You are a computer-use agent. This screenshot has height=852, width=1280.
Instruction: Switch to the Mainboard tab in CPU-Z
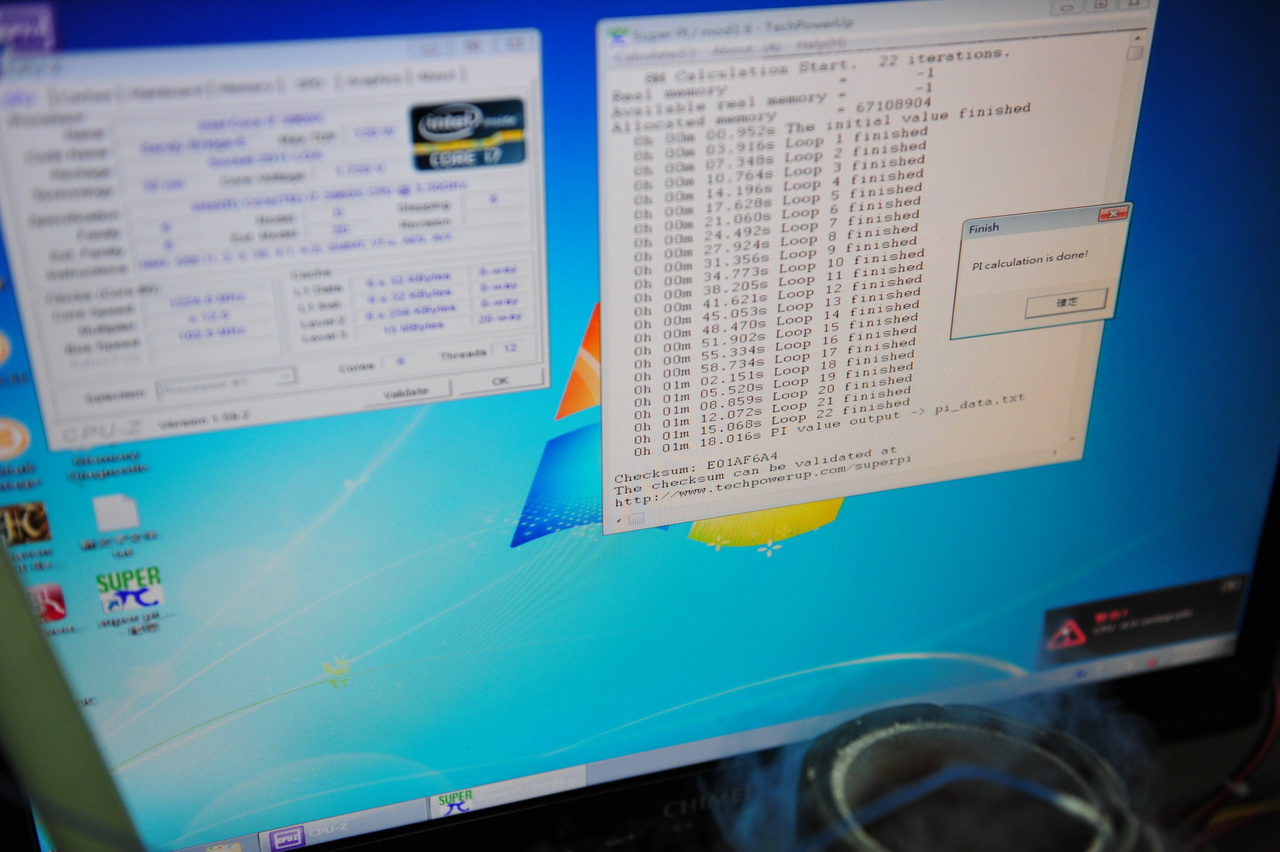pyautogui.click(x=165, y=92)
